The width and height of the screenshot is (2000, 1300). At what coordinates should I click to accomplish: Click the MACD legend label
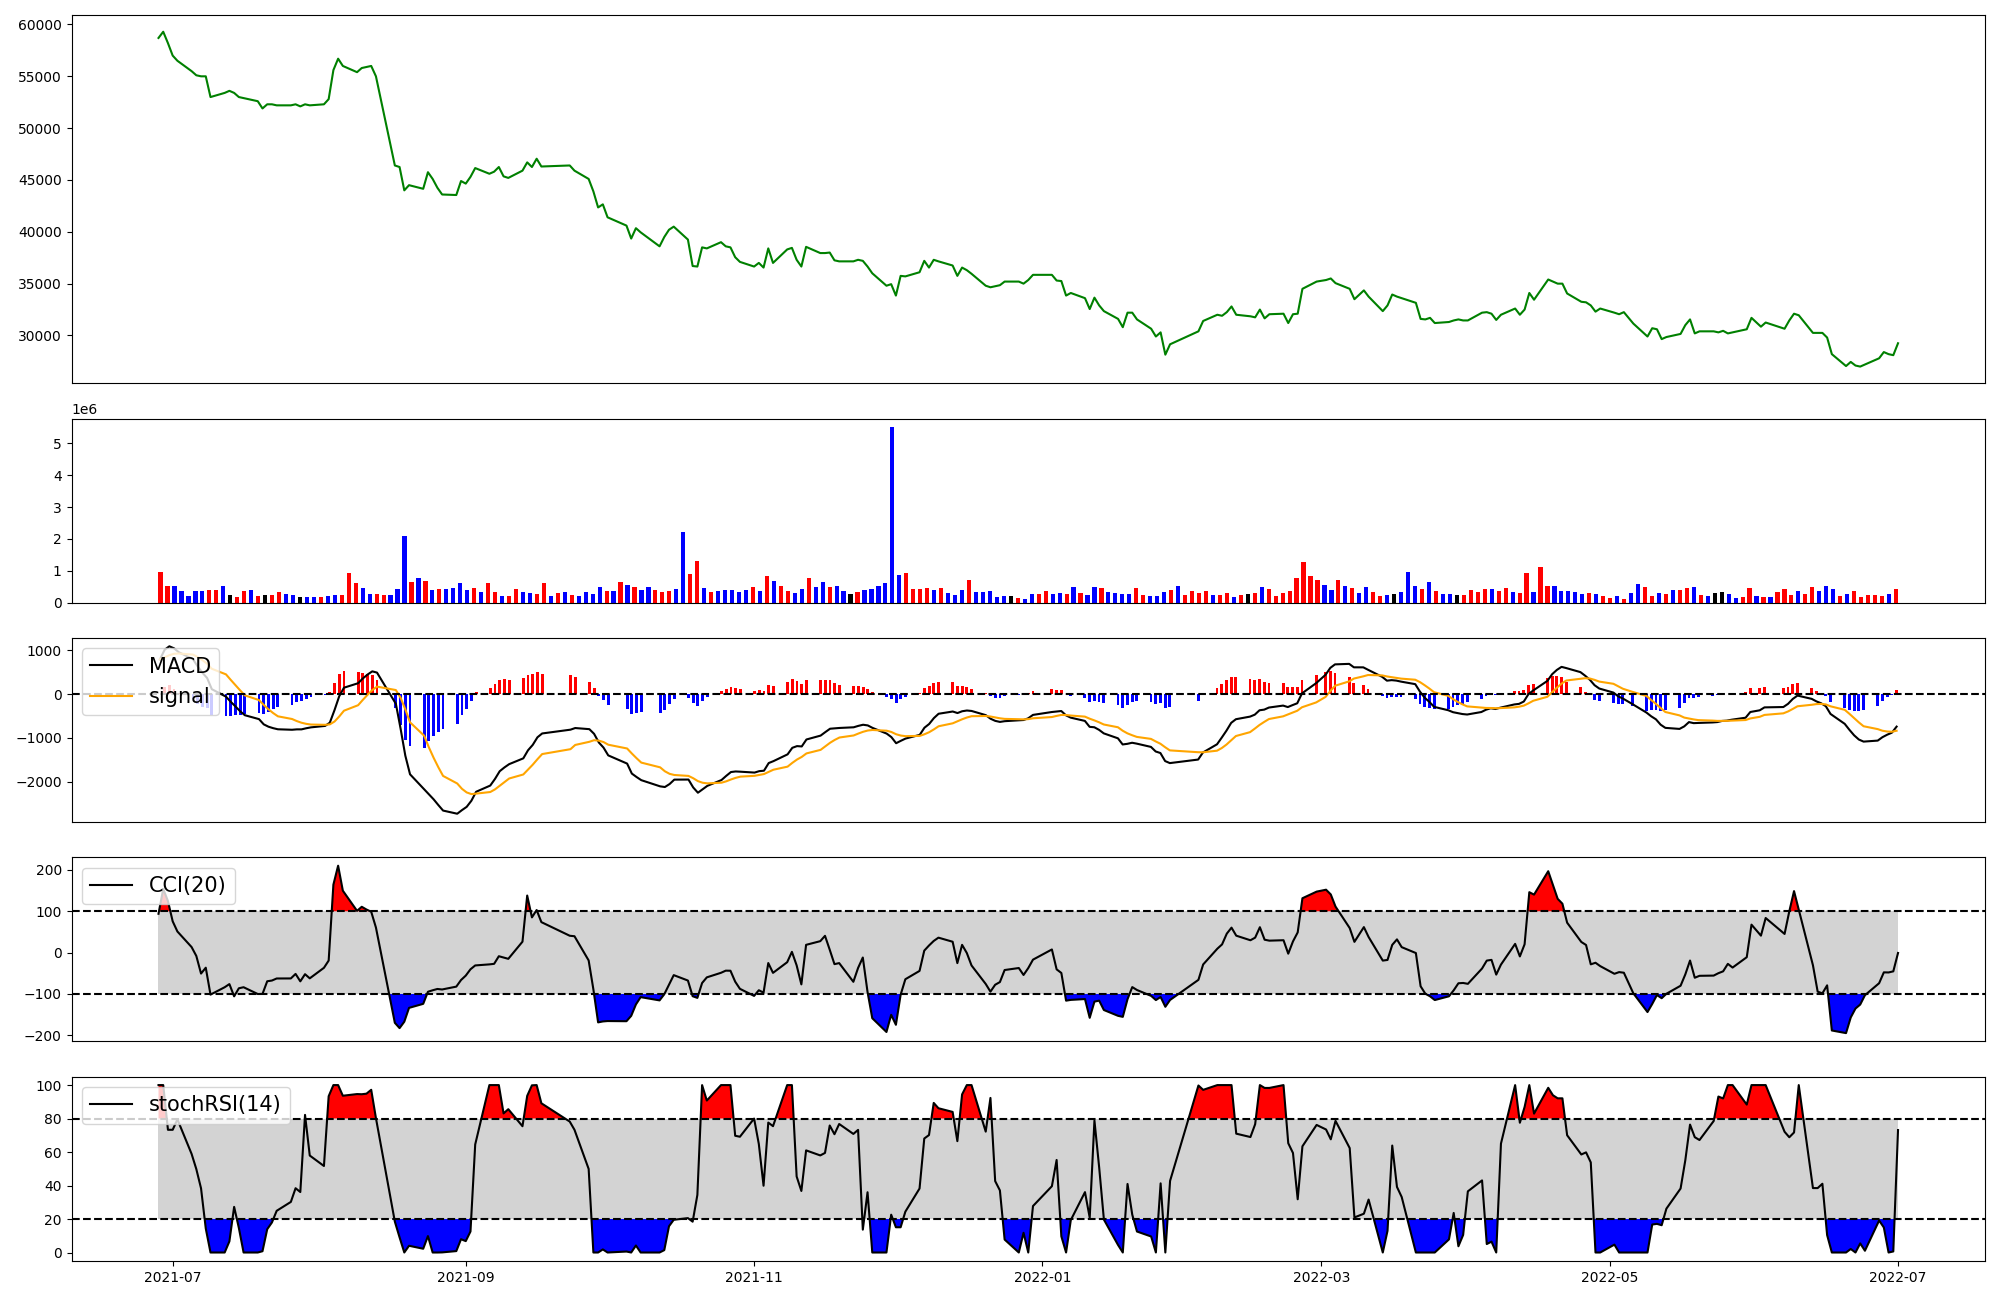point(179,666)
